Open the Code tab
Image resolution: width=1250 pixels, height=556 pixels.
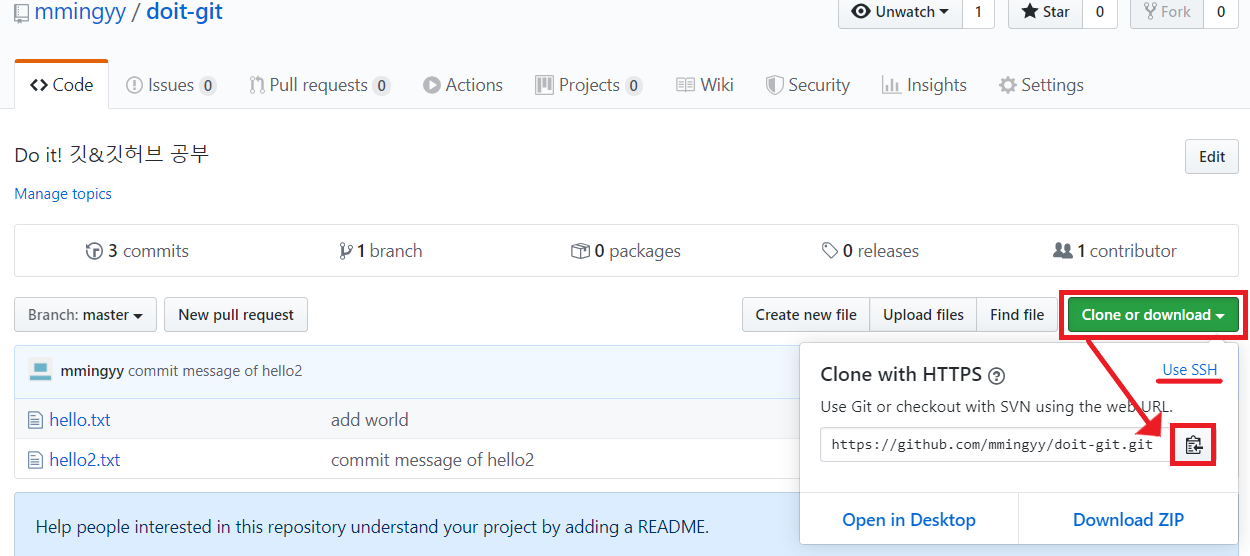click(62, 85)
